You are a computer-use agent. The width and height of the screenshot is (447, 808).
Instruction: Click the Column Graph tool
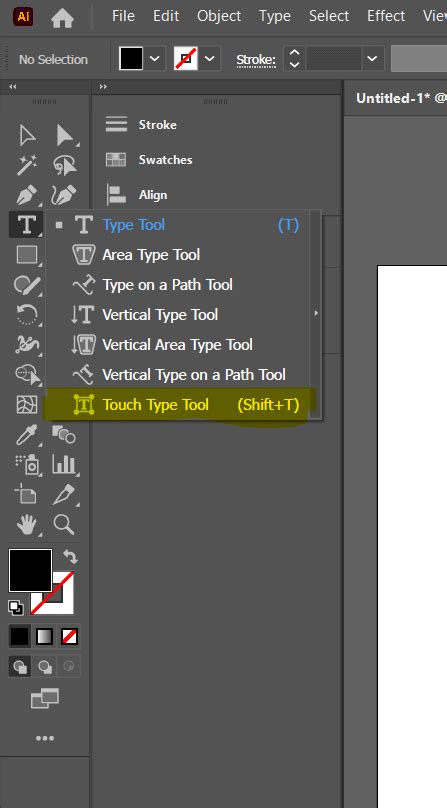64,465
